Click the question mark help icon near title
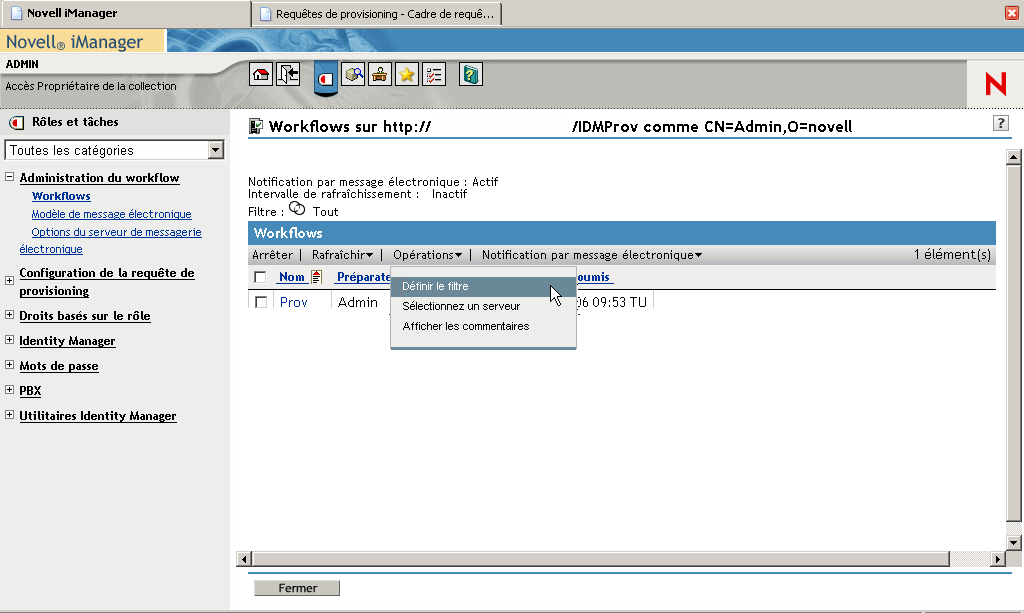Viewport: 1024px width, 613px height. pyautogui.click(x=1000, y=123)
